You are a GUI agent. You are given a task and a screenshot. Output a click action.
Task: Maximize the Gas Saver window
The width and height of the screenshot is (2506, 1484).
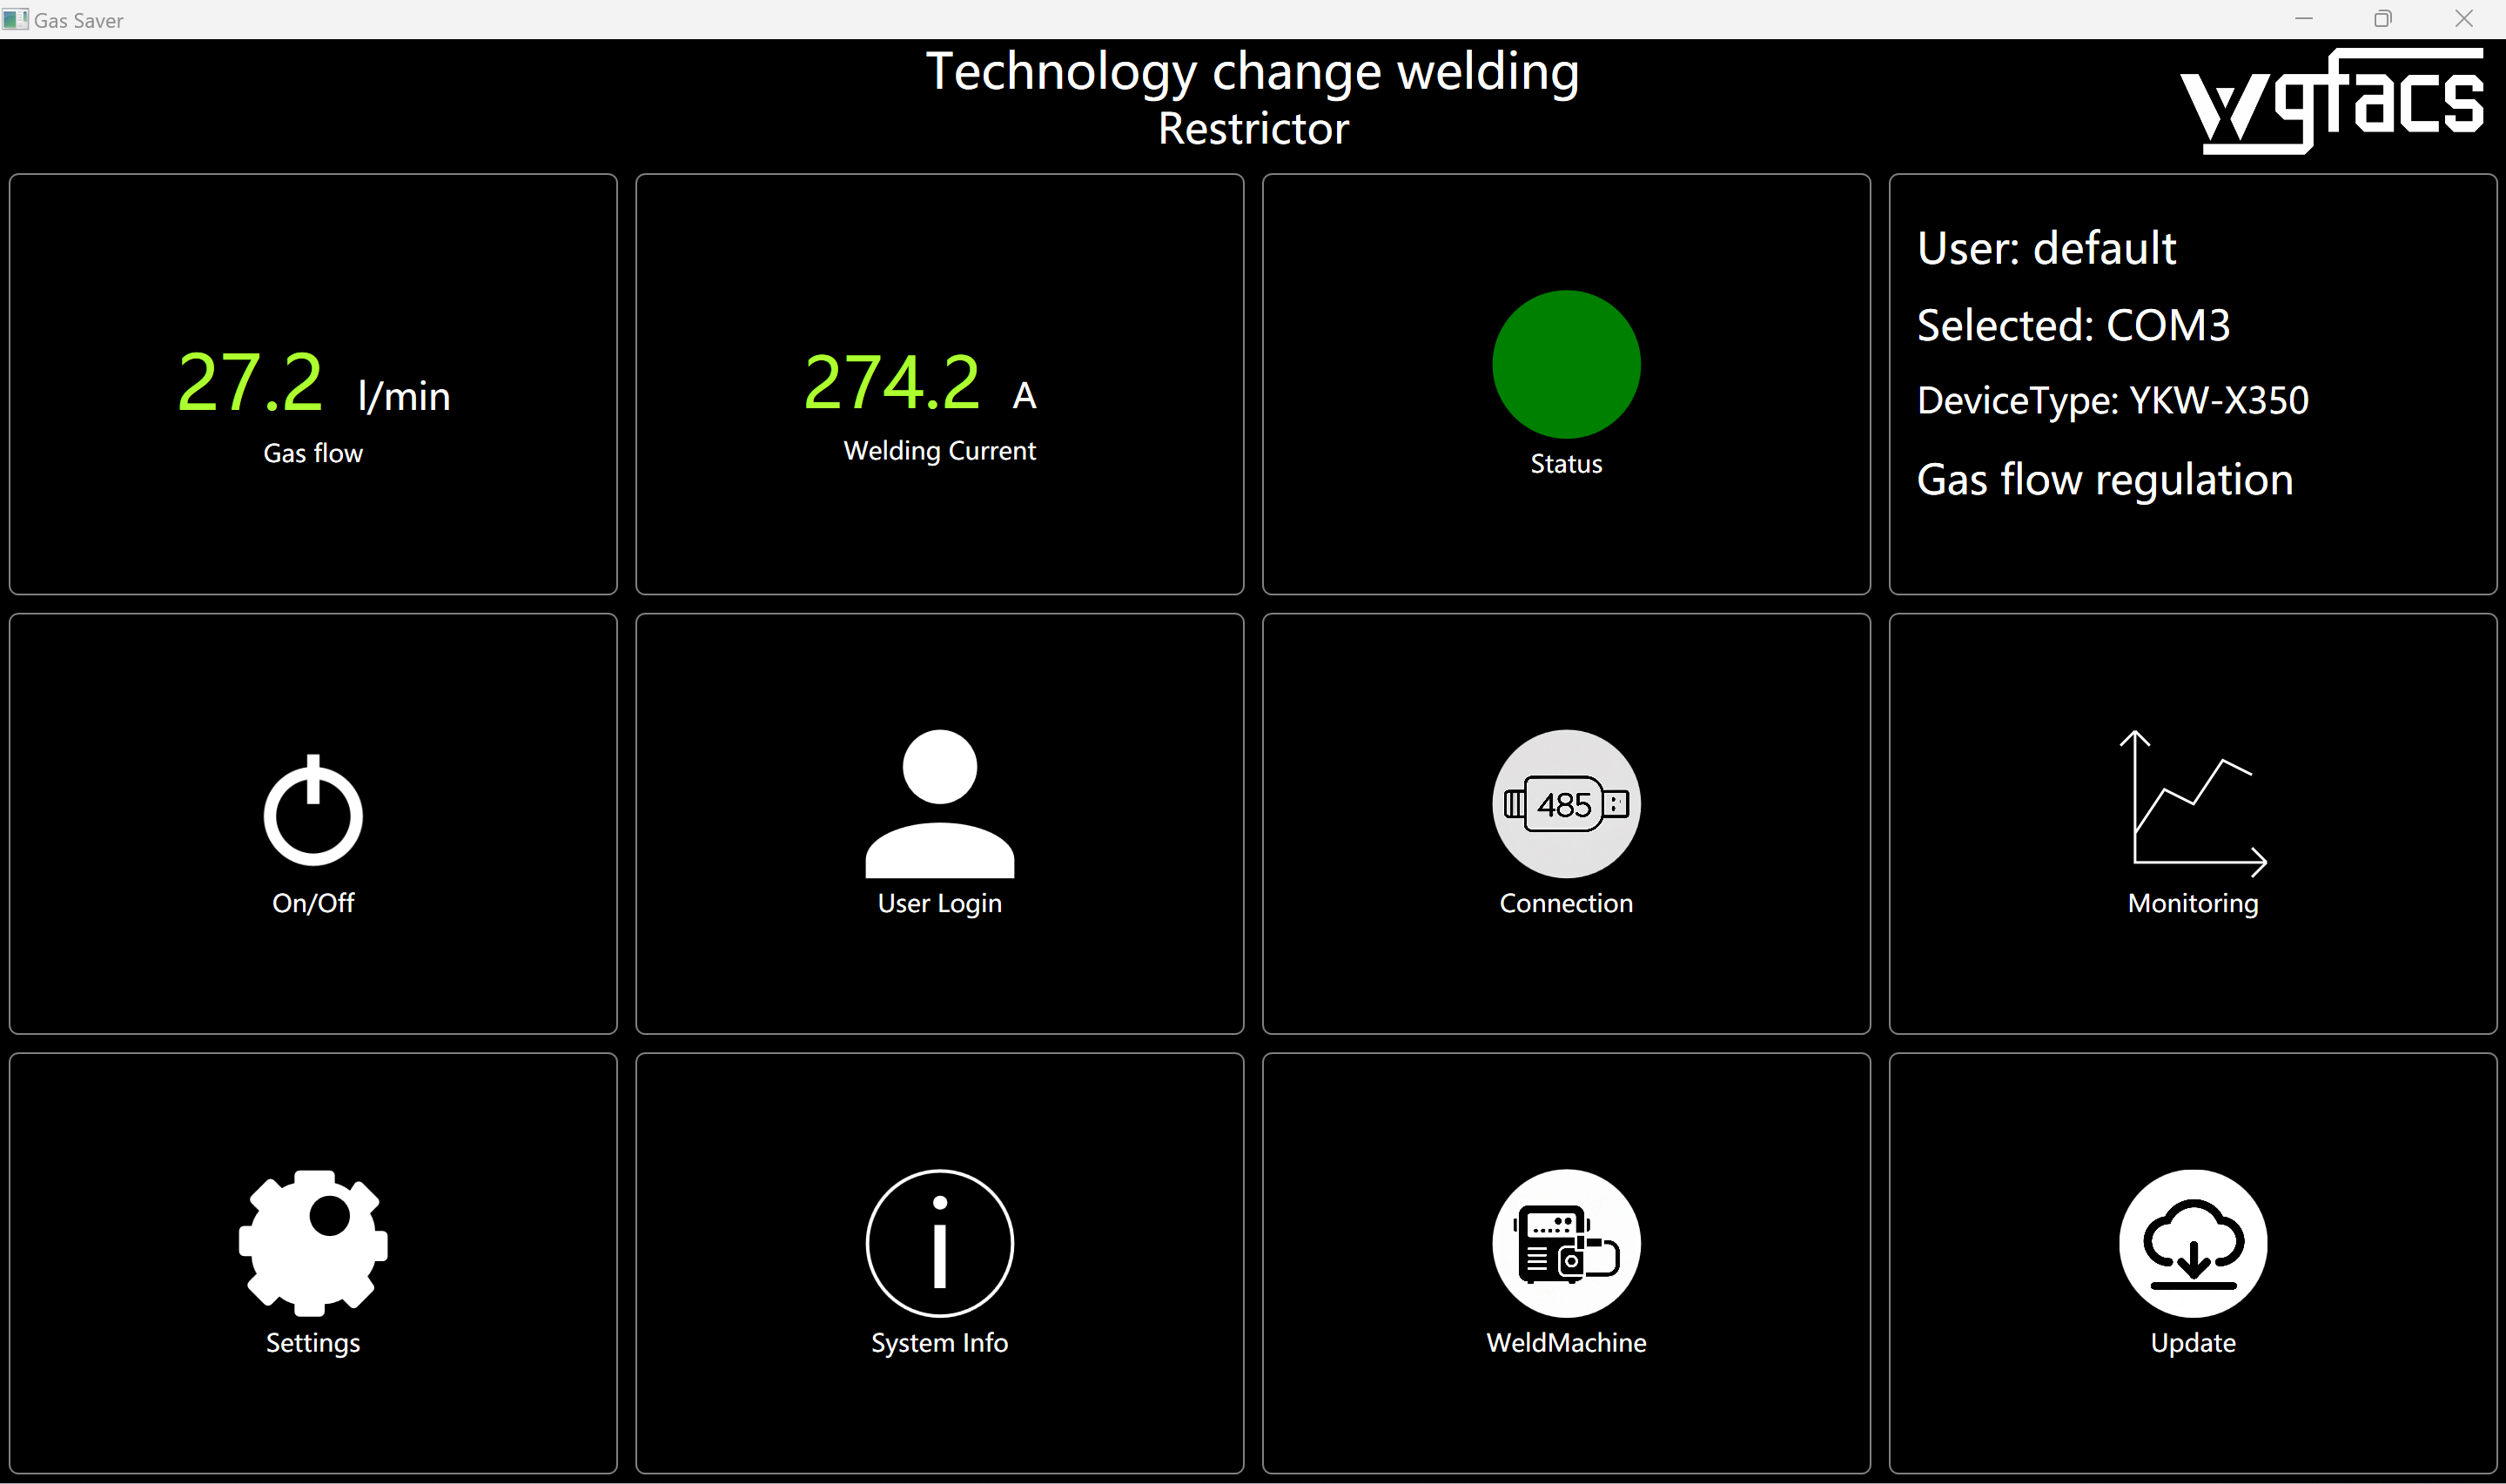point(2383,19)
